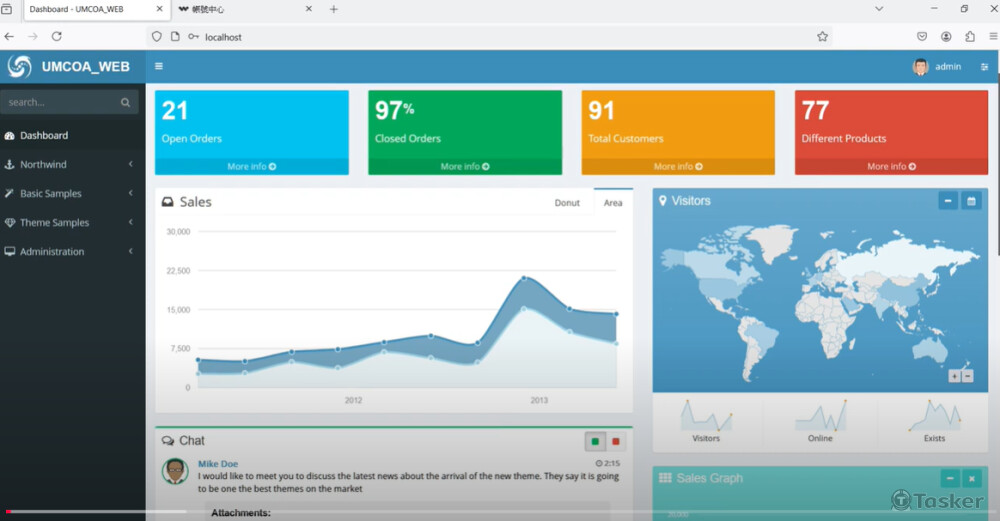Image resolution: width=1000 pixels, height=521 pixels.
Task: Expand the Basic Samples sidebar menu
Action: click(x=70, y=193)
